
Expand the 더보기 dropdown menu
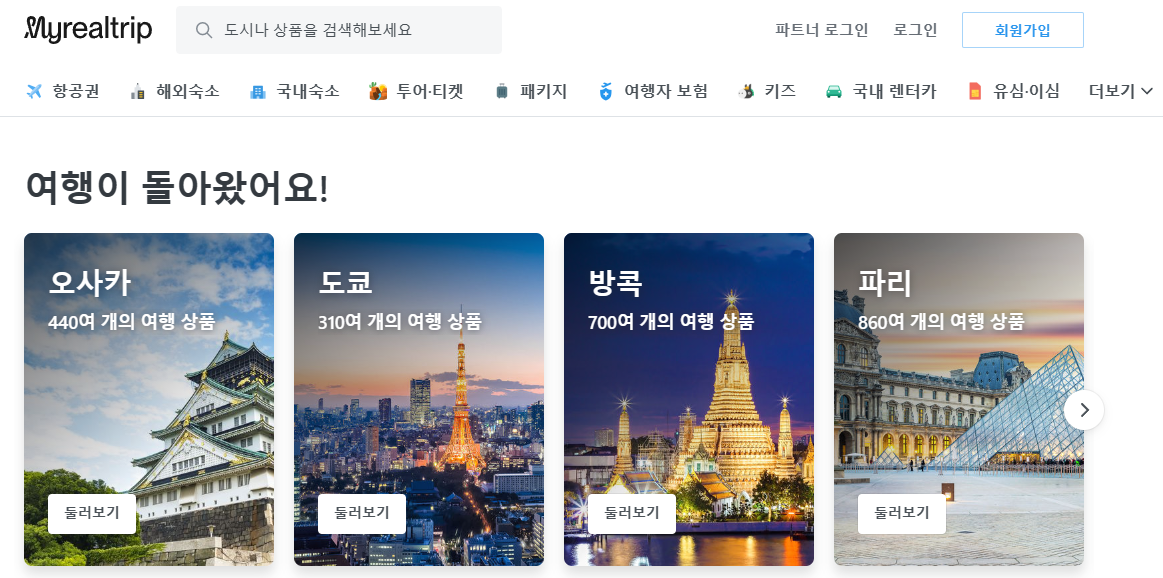point(1121,91)
